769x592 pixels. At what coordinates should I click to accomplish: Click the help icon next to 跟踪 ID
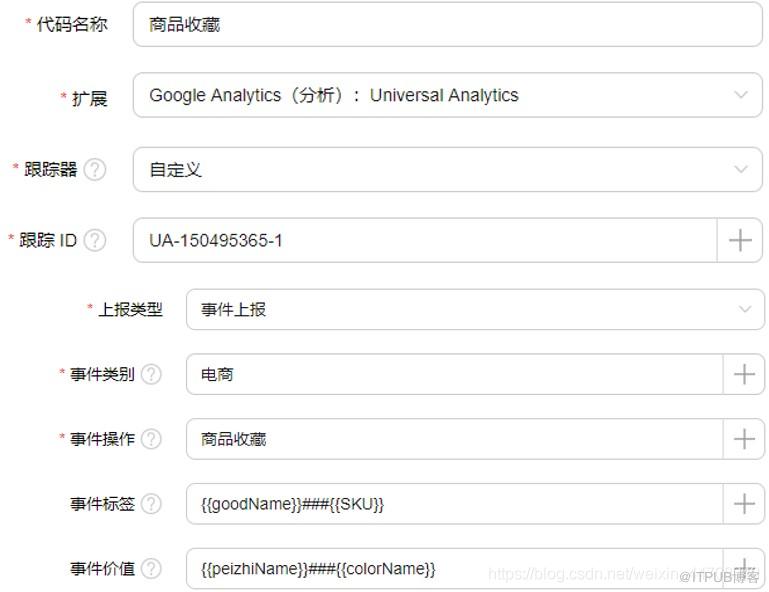pos(95,240)
